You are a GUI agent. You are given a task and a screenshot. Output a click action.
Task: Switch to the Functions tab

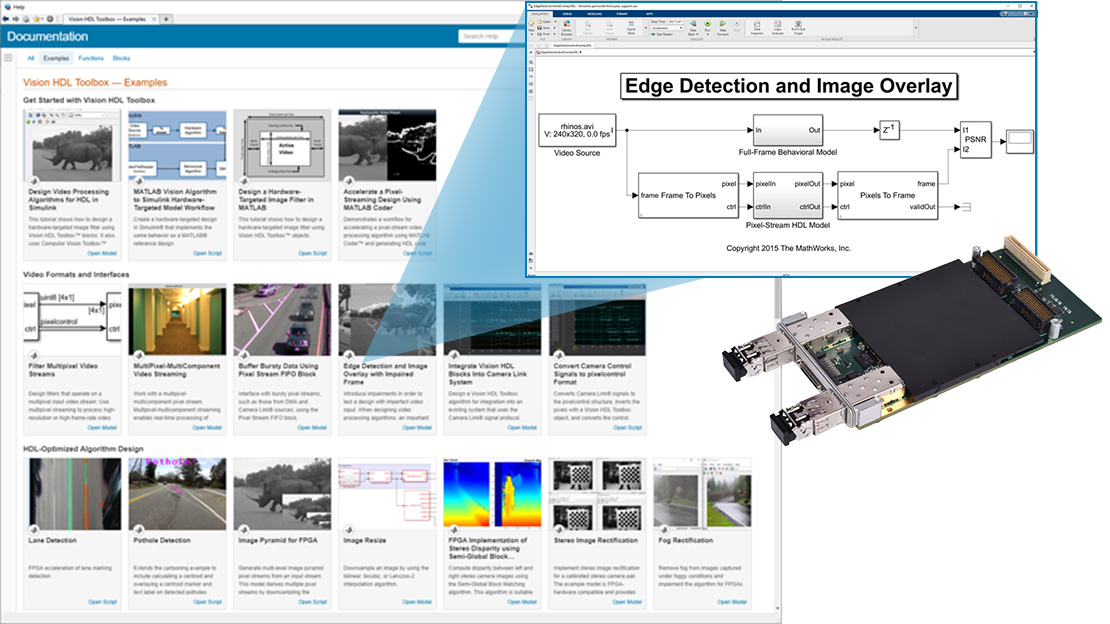[x=91, y=59]
